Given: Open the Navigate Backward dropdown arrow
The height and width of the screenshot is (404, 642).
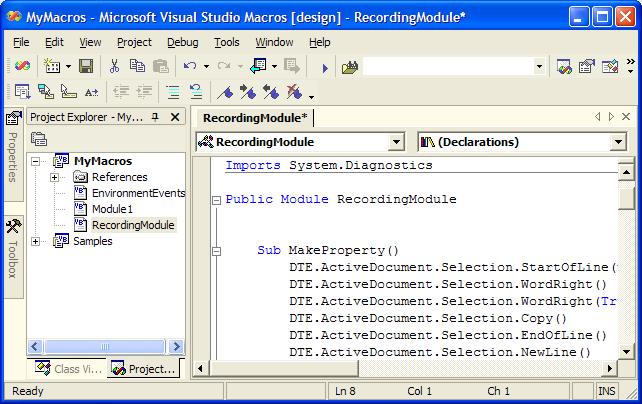Looking at the screenshot, I should pos(274,66).
